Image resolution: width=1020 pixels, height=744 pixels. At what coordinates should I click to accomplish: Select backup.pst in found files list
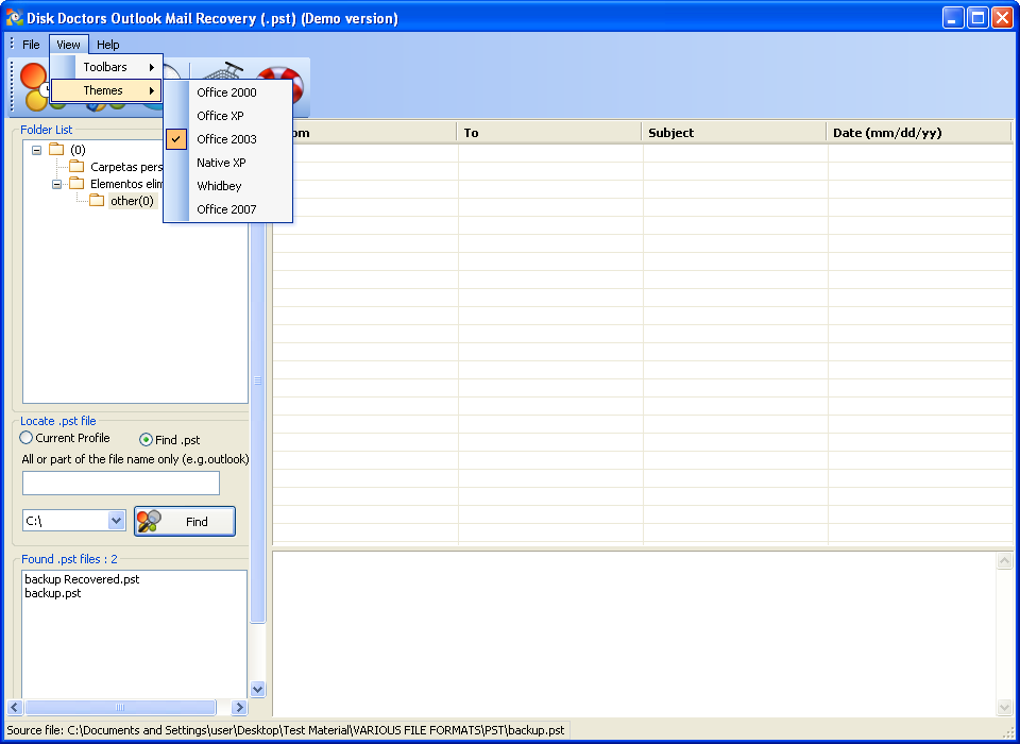click(x=53, y=593)
